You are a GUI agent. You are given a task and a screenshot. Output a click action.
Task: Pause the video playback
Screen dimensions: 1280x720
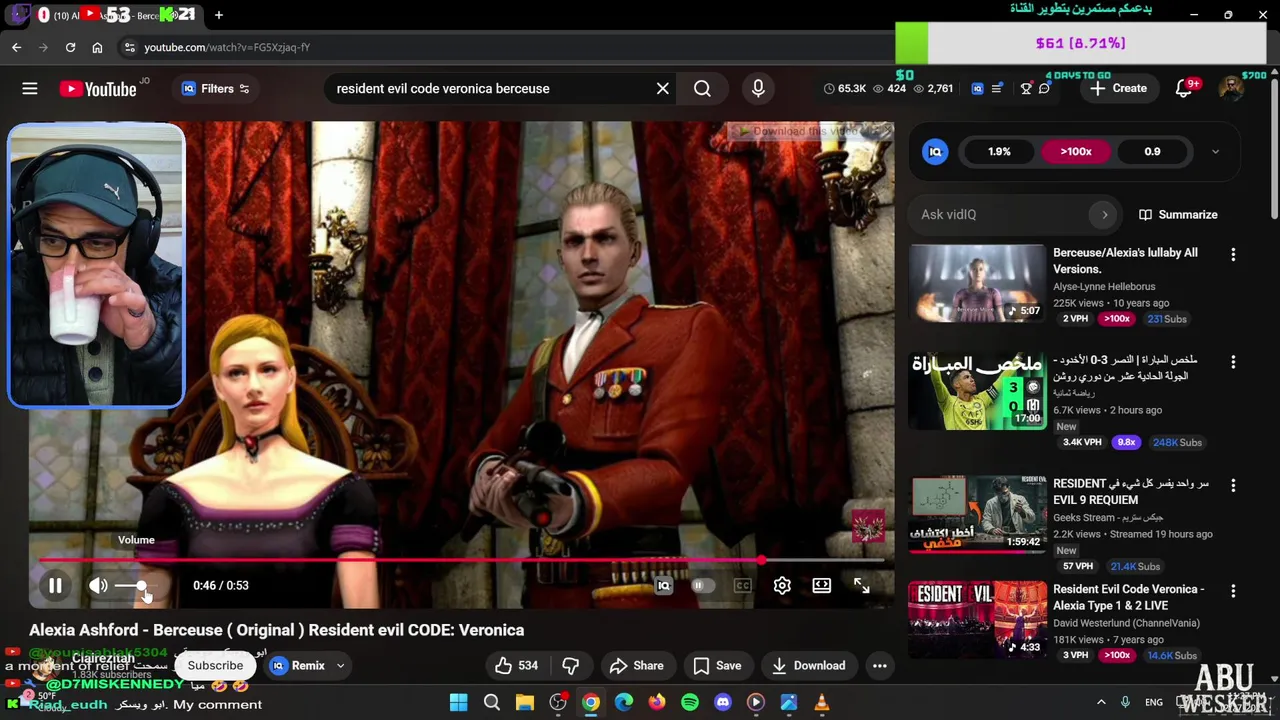tap(55, 586)
